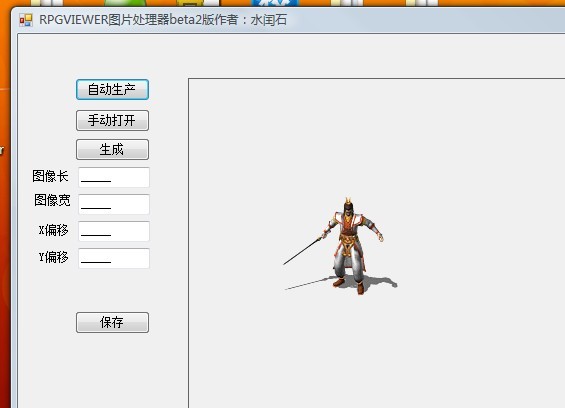Click the X偏移 label

coord(54,230)
